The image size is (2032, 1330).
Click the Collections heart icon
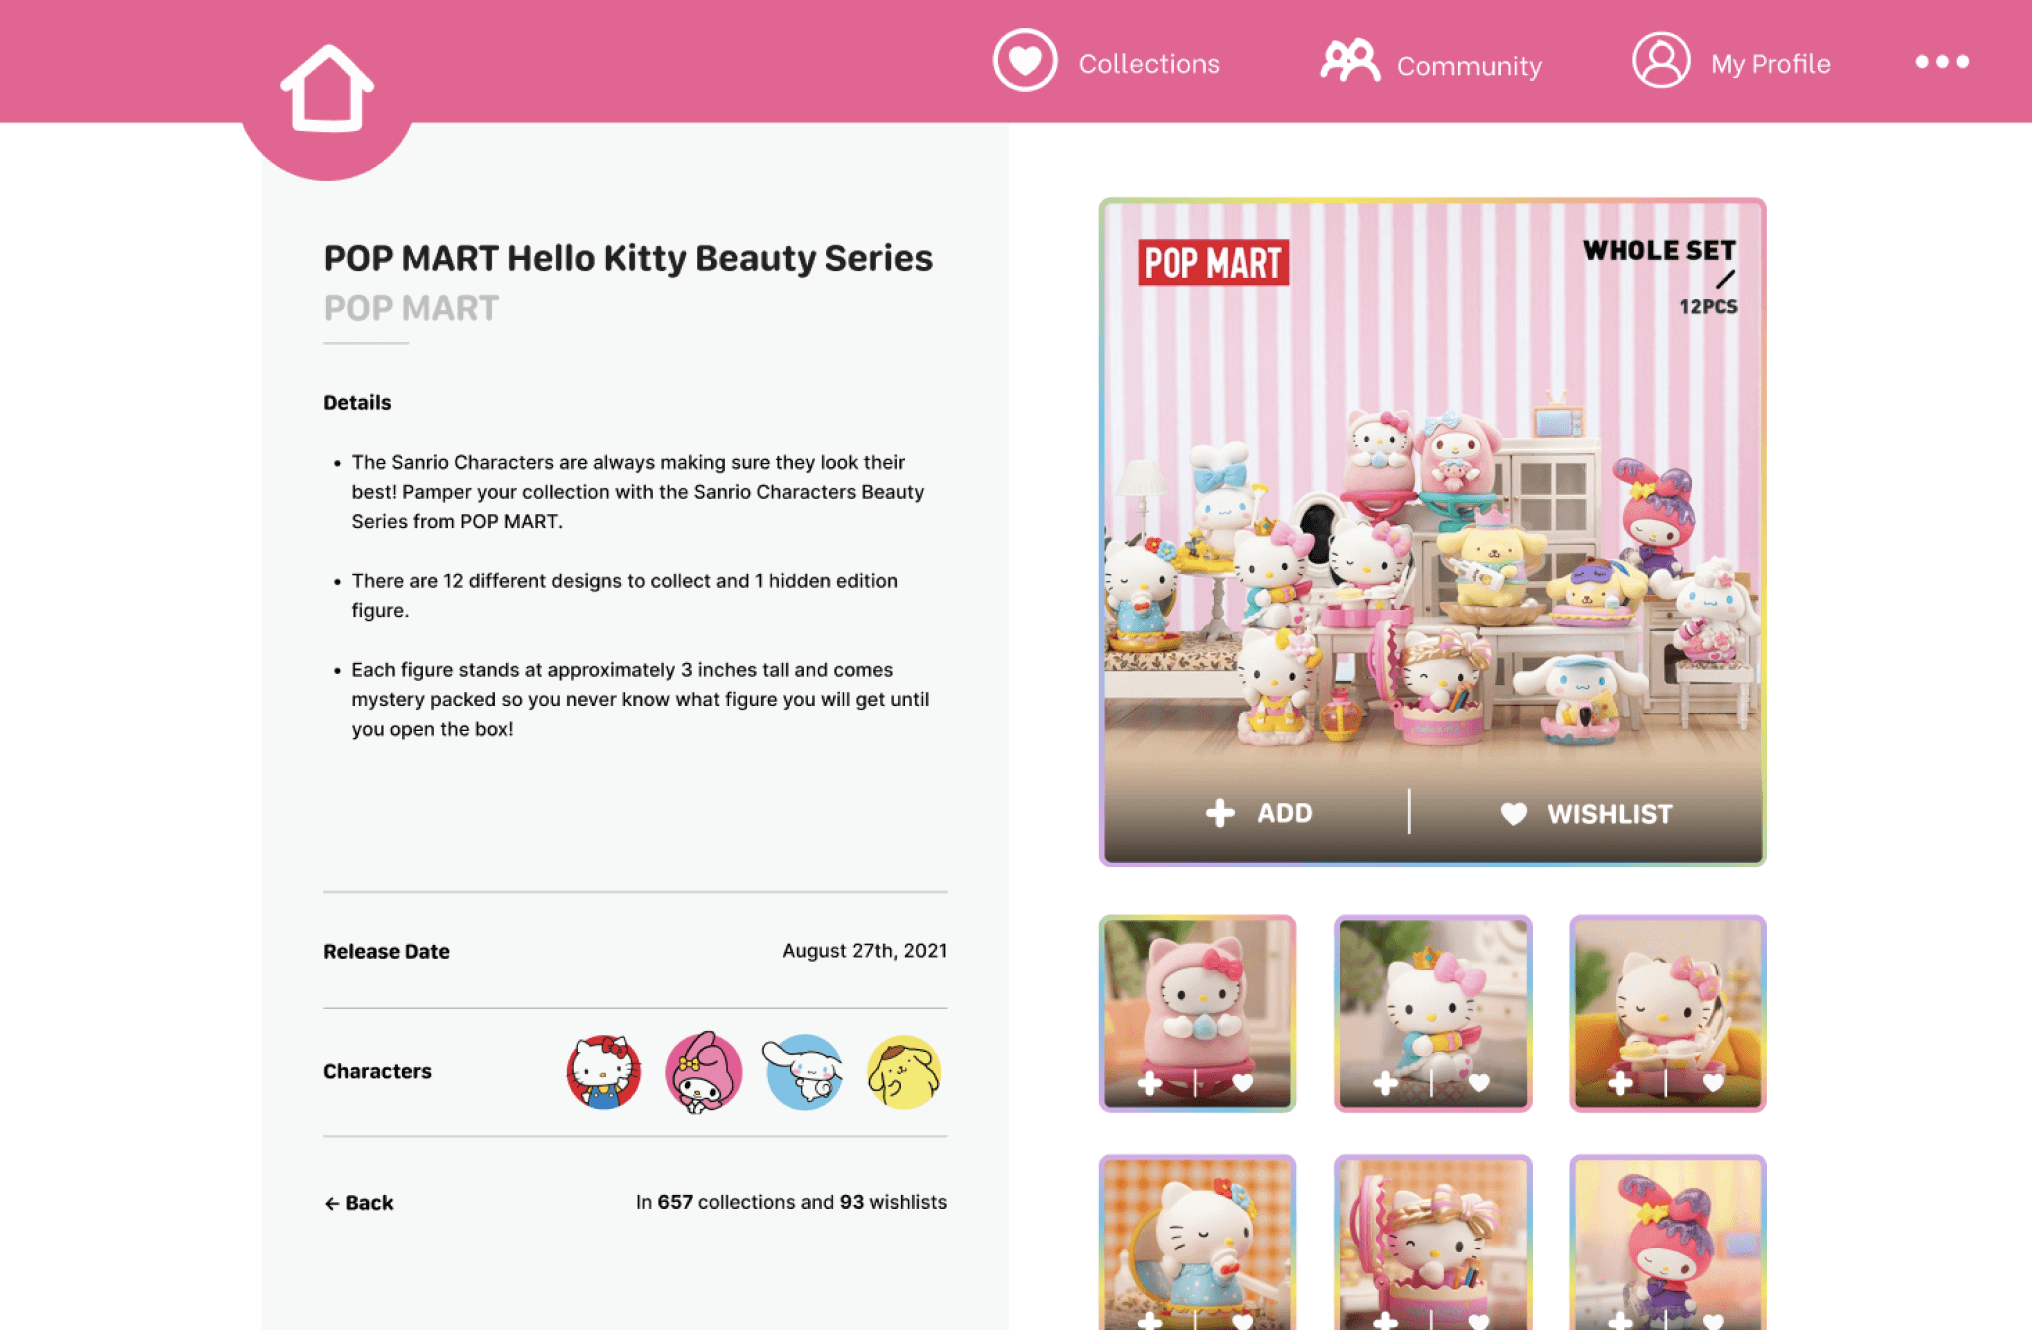click(x=1025, y=61)
